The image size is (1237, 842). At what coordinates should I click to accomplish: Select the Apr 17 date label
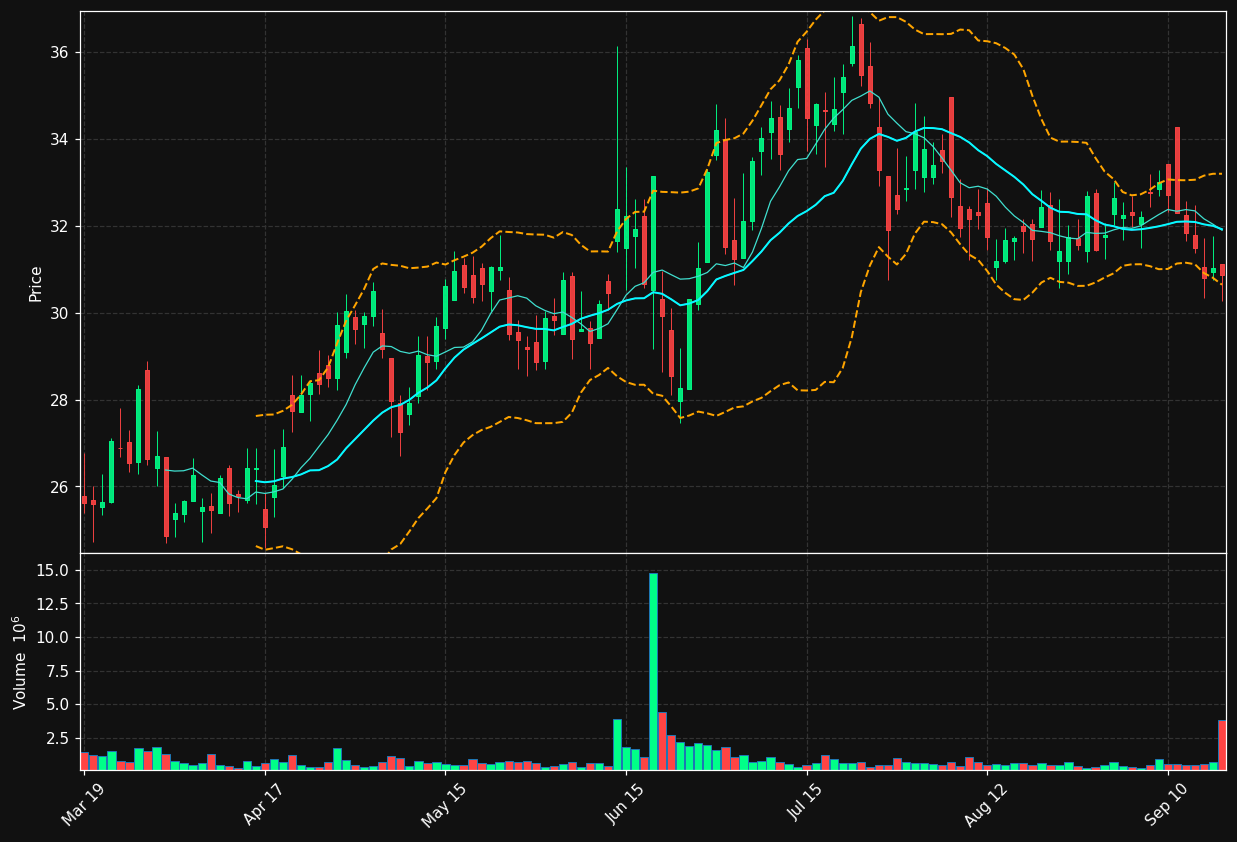(x=263, y=804)
